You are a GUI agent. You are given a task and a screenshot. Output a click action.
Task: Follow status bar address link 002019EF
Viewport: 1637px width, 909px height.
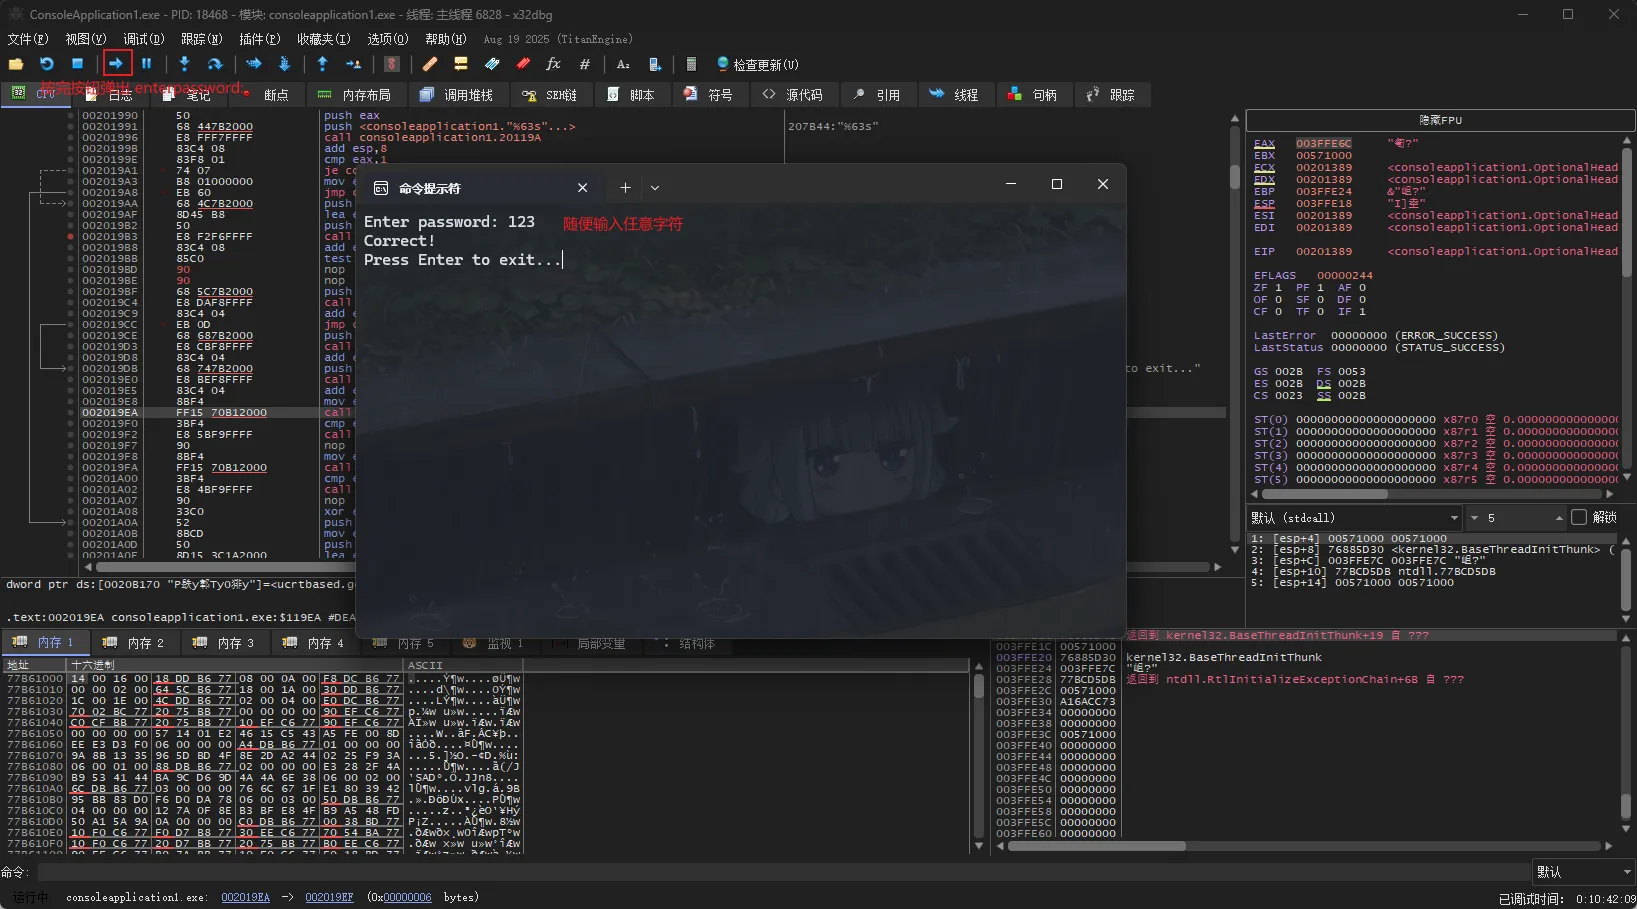pos(330,897)
